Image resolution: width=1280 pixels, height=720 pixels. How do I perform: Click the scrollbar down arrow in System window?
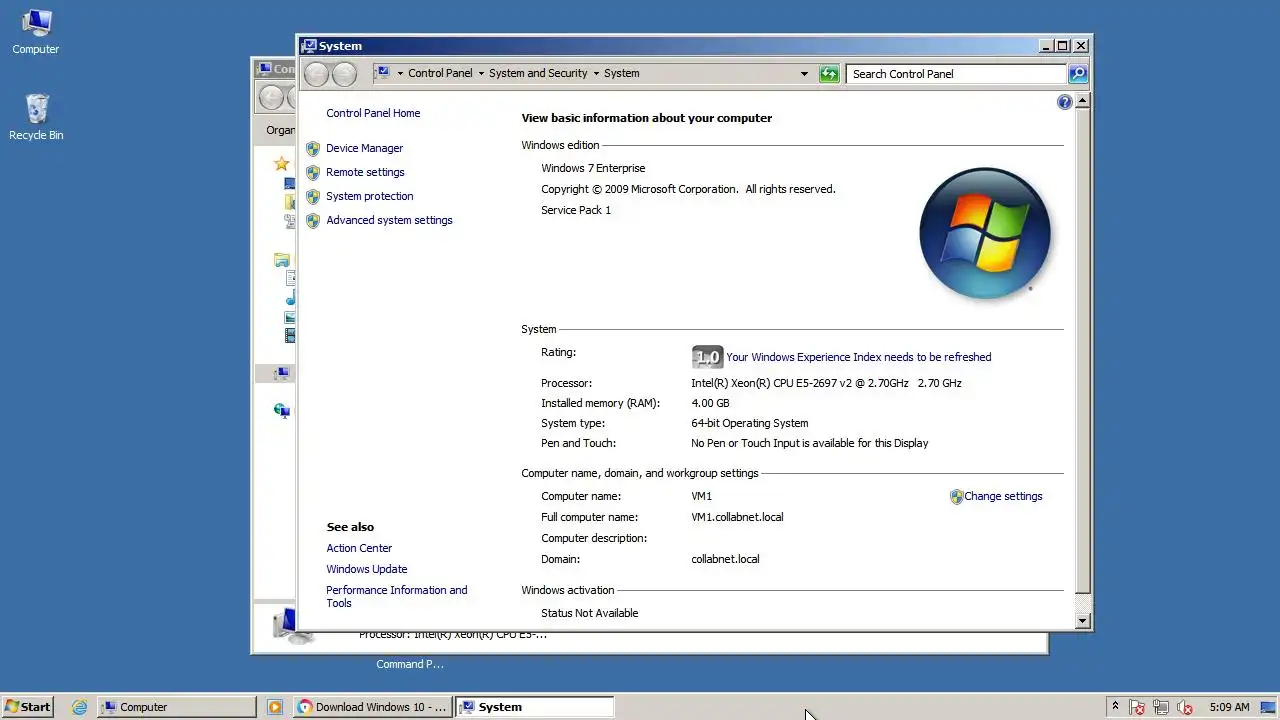1082,621
